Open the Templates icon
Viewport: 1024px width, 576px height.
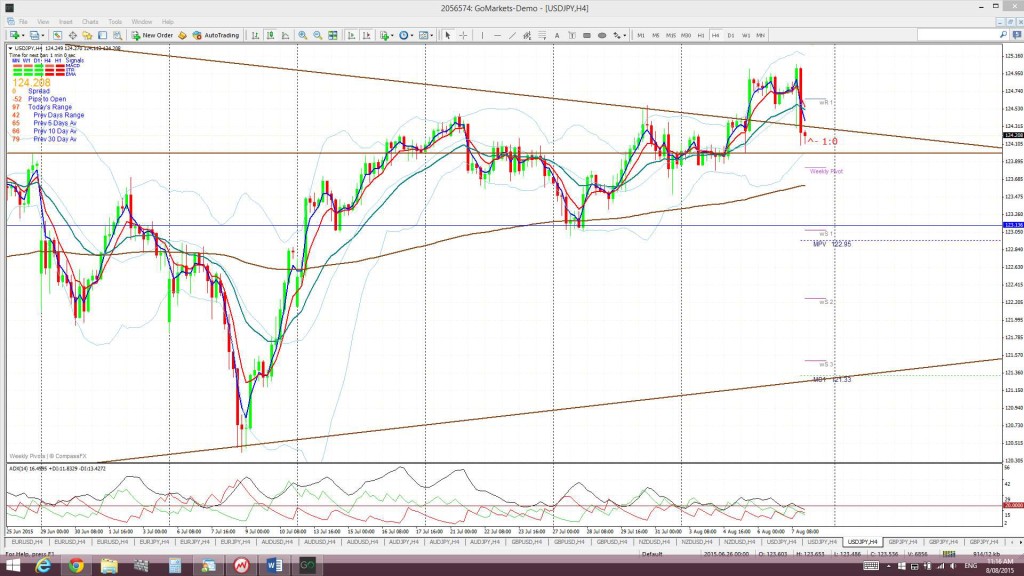(423, 35)
